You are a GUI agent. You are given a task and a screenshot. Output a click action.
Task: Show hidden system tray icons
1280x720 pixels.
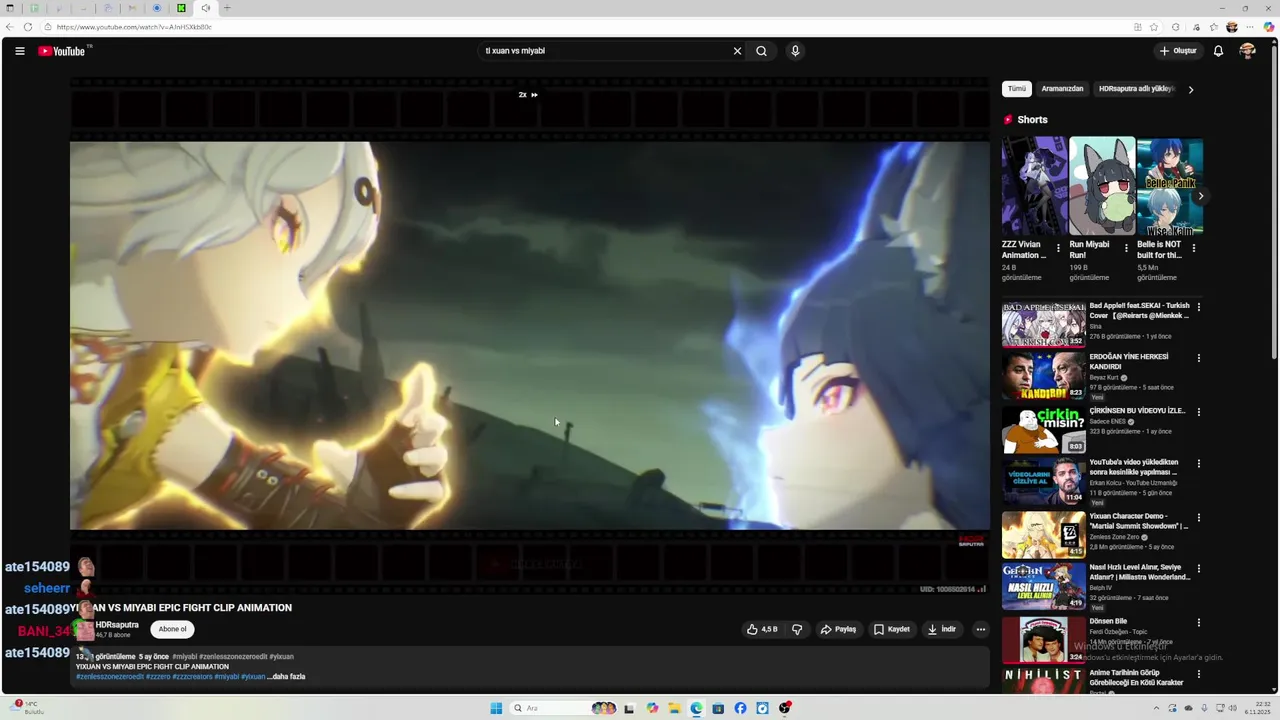[x=1157, y=708]
